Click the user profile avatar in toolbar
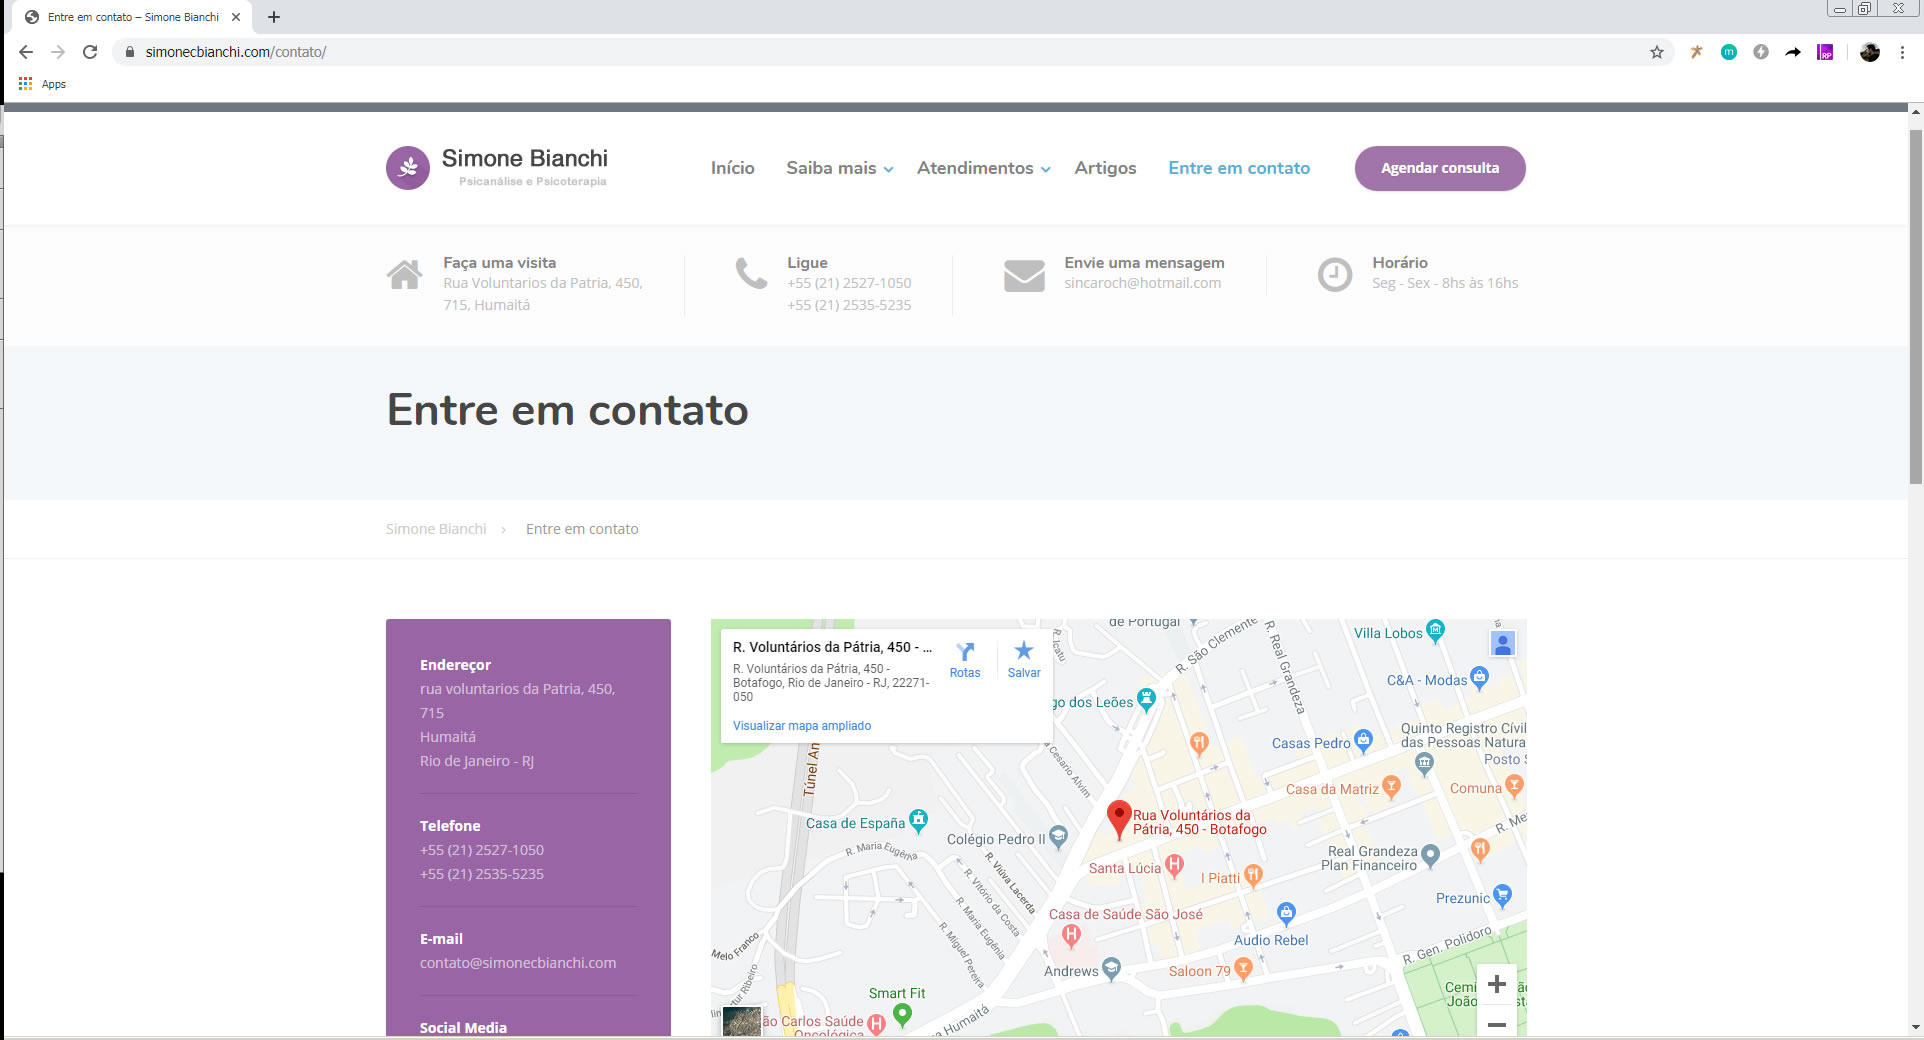 [1870, 52]
